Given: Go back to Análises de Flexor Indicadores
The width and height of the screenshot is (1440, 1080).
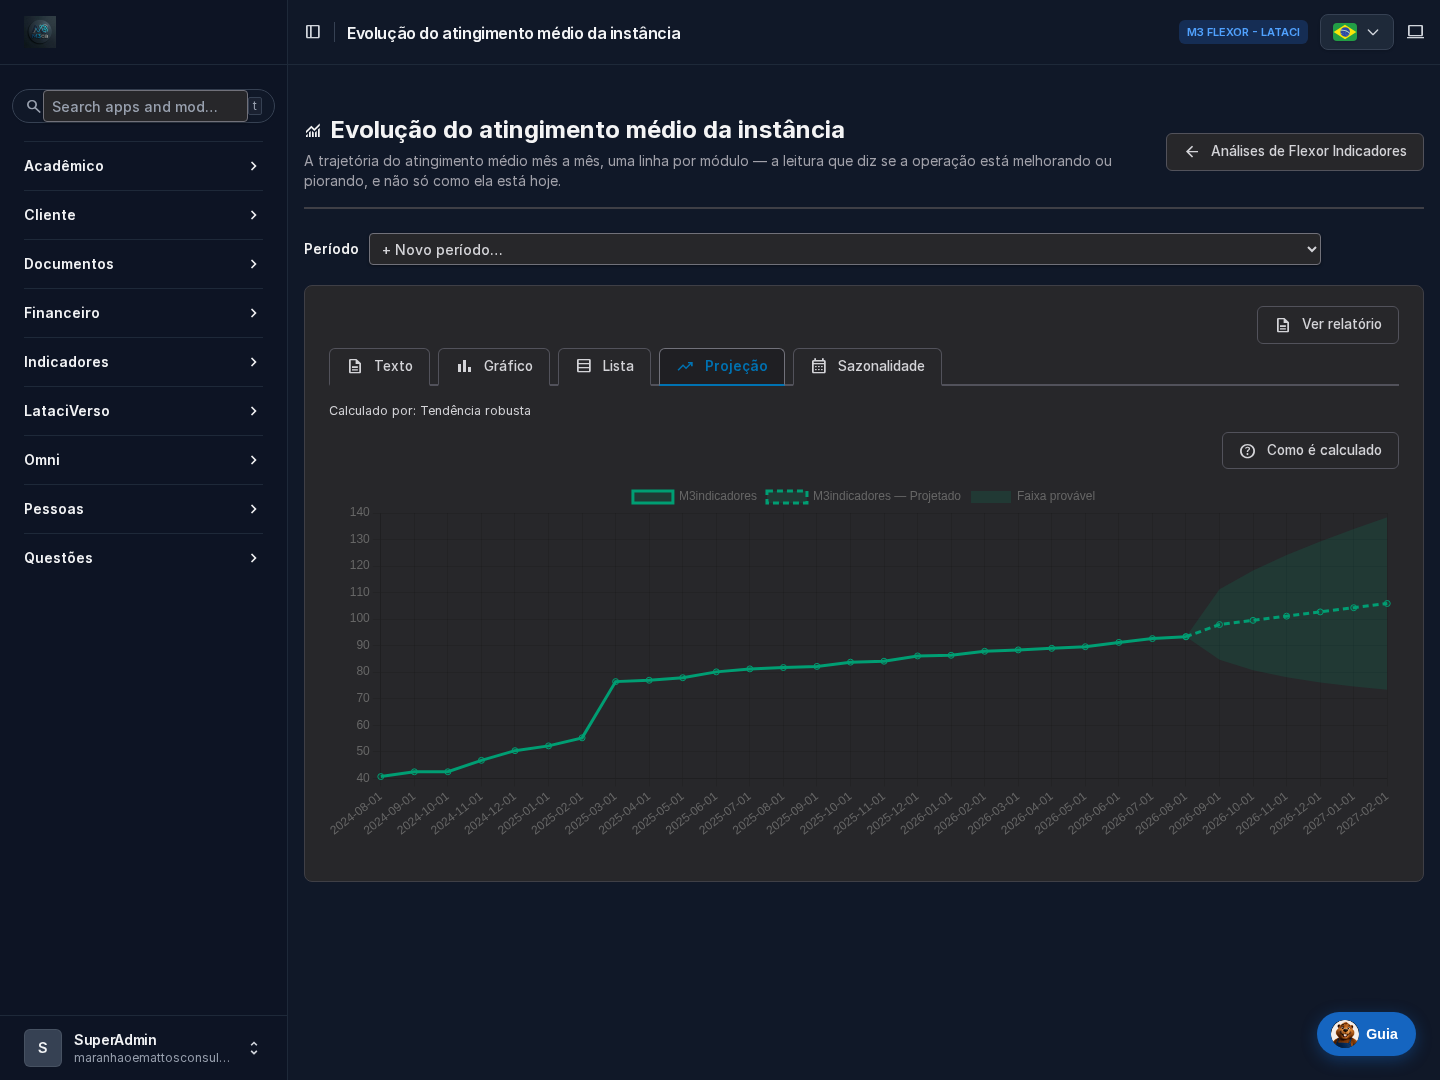Looking at the screenshot, I should 1294,152.
